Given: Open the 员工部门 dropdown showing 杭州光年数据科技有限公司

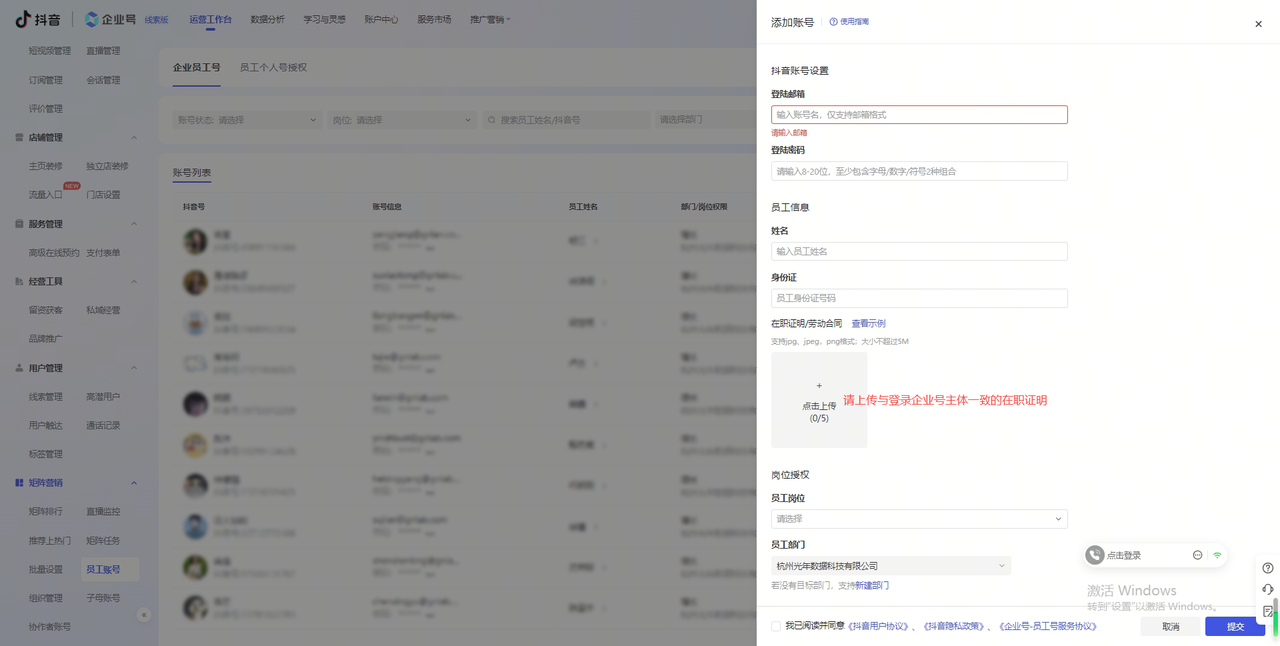Looking at the screenshot, I should [x=890, y=566].
